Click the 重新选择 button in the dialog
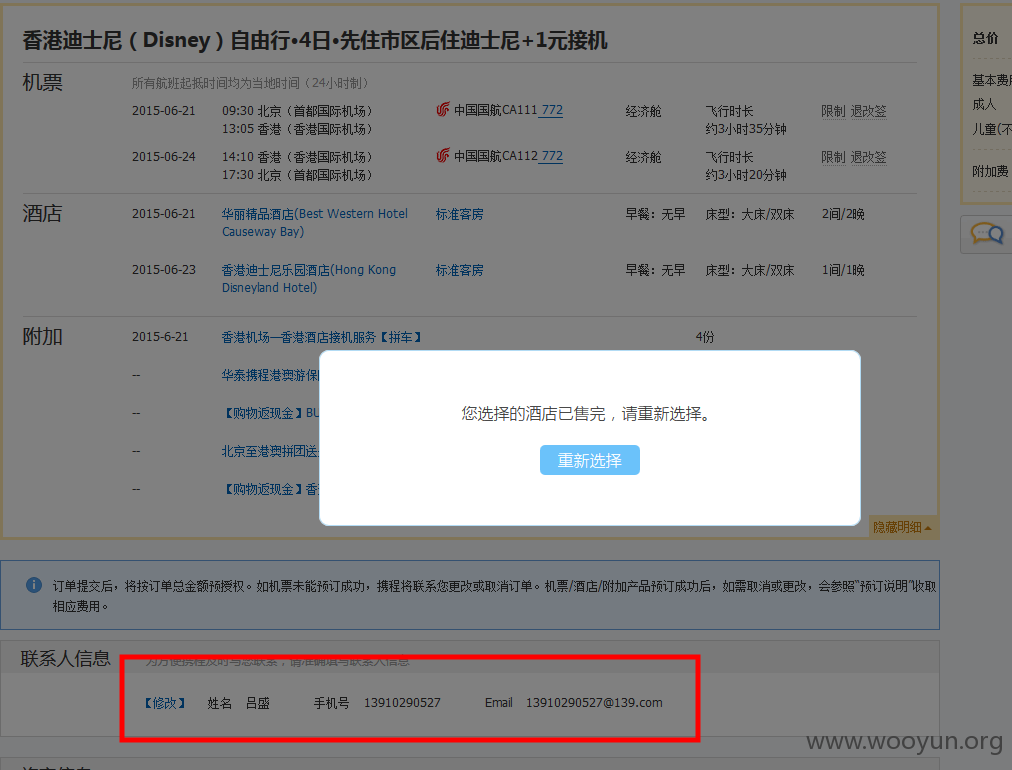1012x770 pixels. (x=589, y=460)
